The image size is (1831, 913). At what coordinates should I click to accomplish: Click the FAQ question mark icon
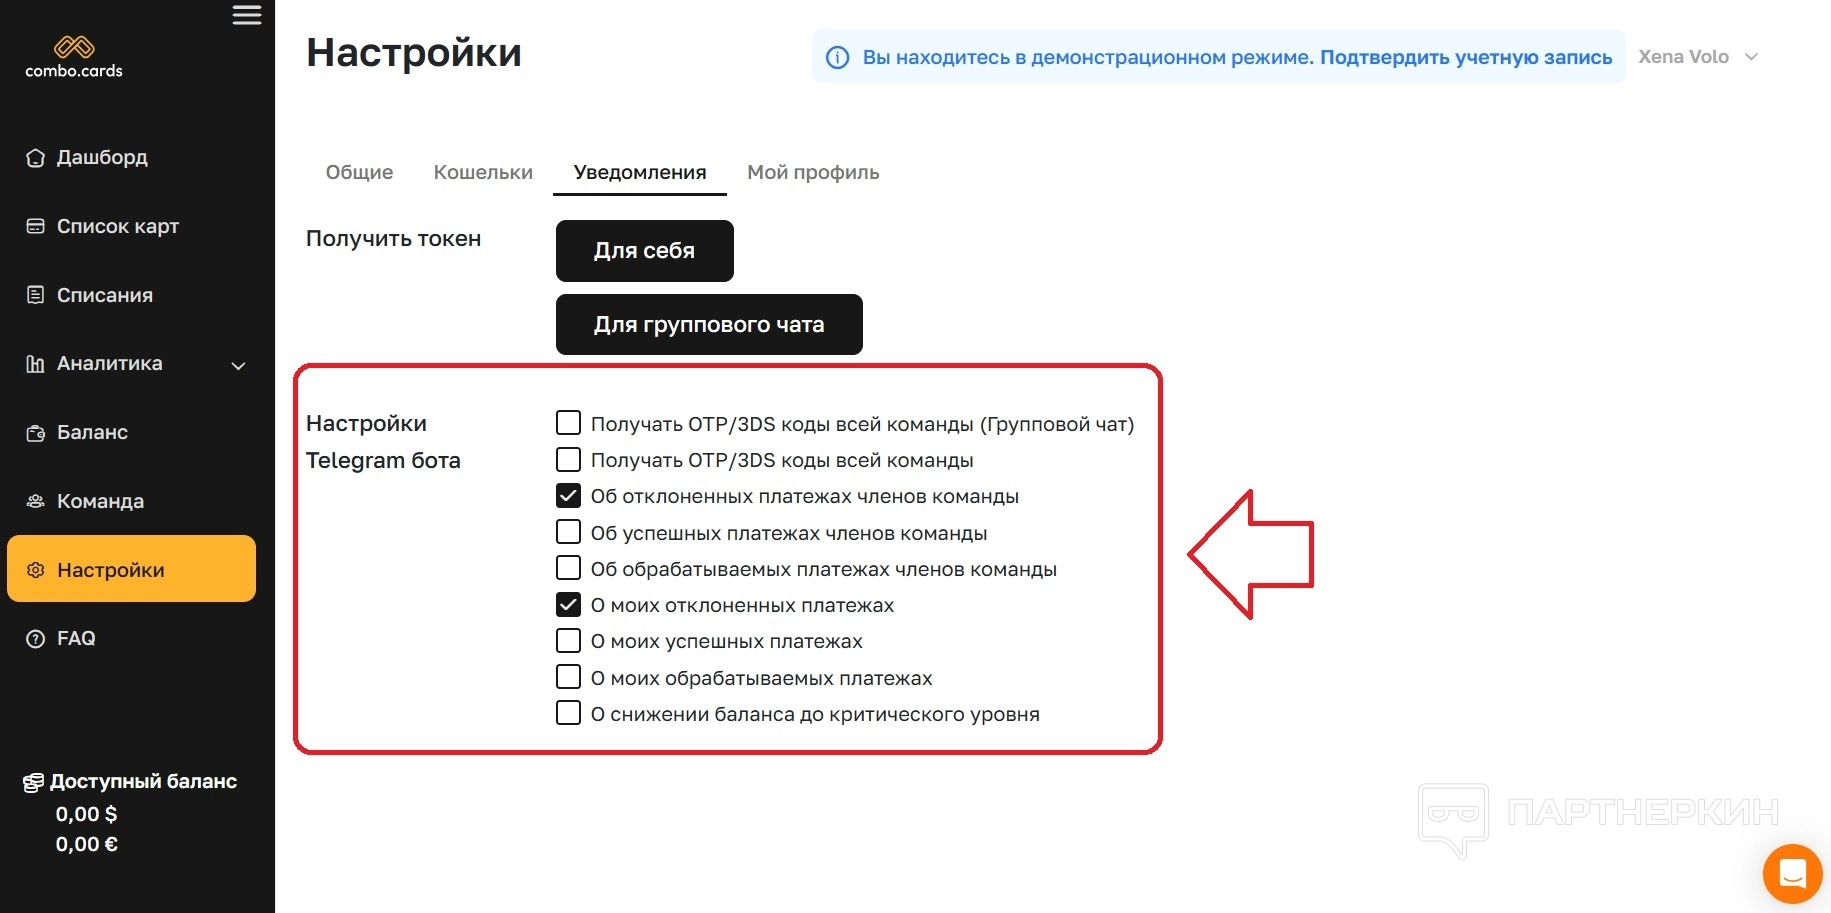pos(36,639)
